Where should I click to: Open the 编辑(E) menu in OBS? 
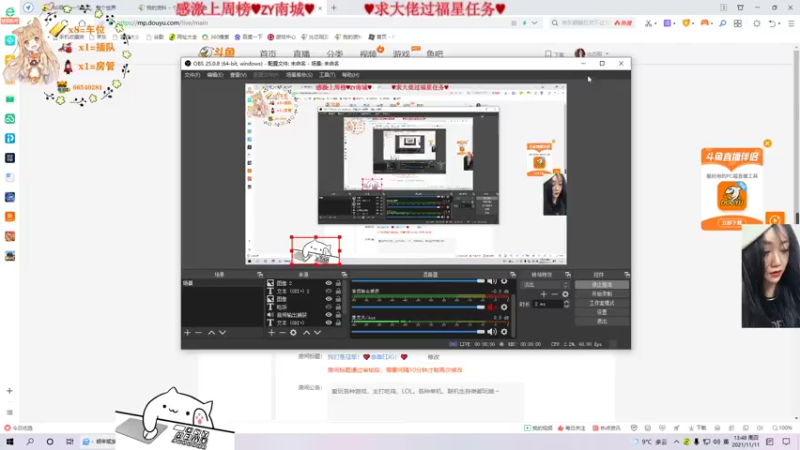(x=215, y=75)
